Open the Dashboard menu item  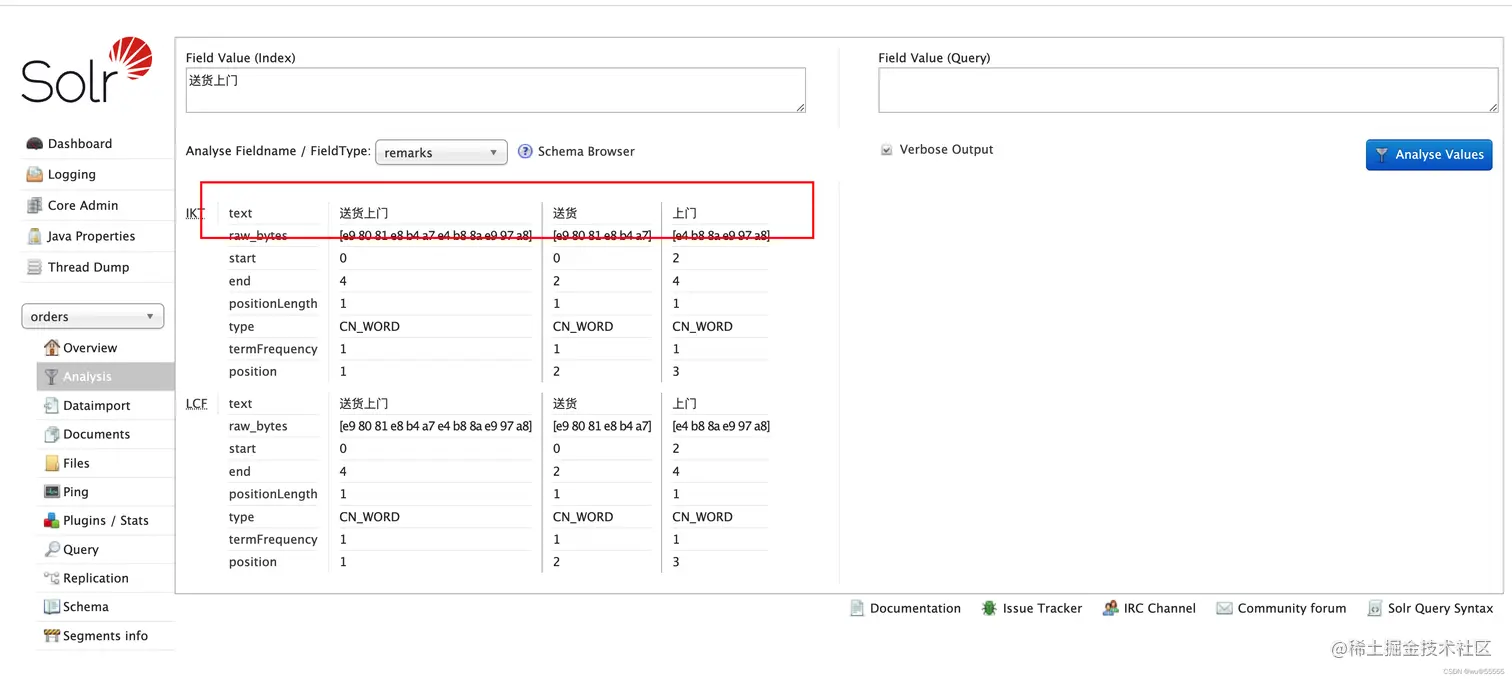coord(80,144)
